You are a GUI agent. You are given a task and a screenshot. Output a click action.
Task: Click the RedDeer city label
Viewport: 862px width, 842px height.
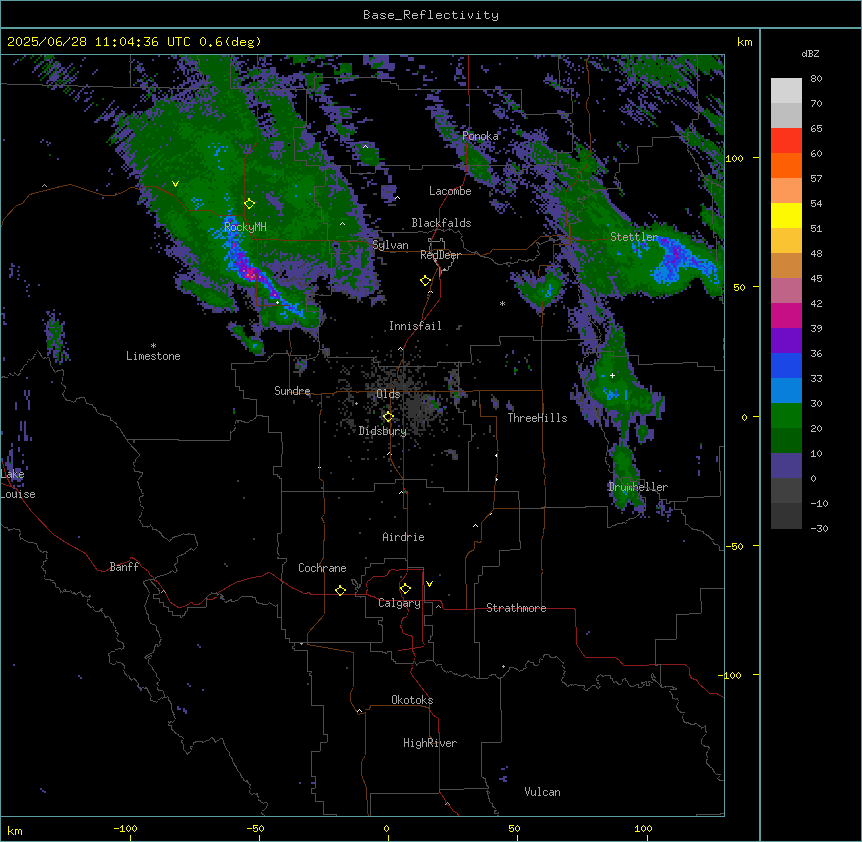[x=440, y=255]
